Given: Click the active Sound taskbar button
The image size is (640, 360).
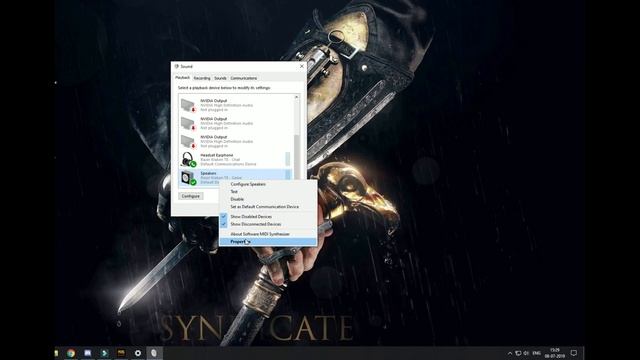Looking at the screenshot, I should [154, 353].
